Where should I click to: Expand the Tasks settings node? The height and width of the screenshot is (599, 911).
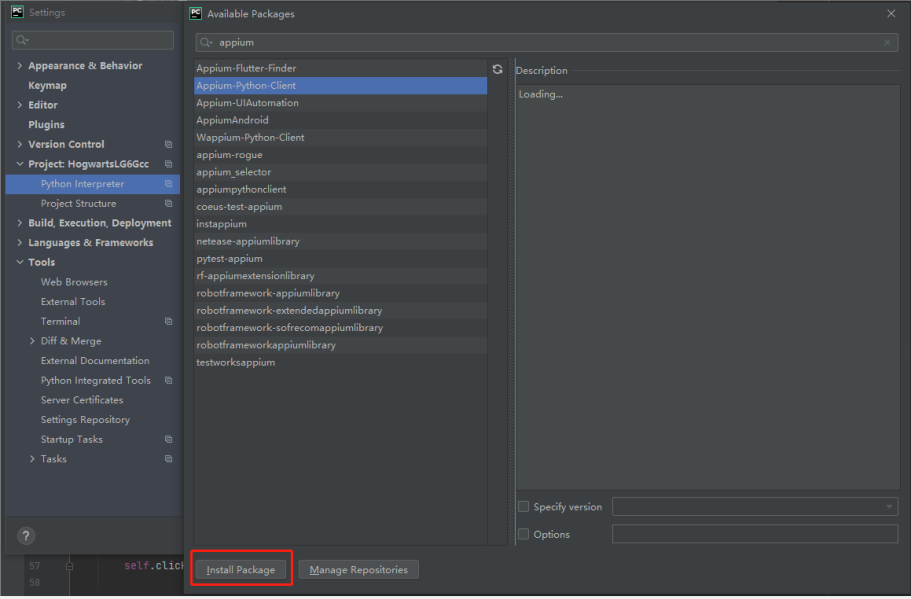click(32, 459)
